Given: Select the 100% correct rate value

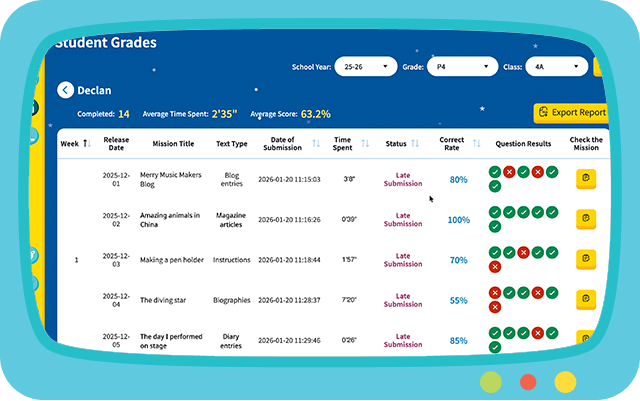Looking at the screenshot, I should [459, 220].
